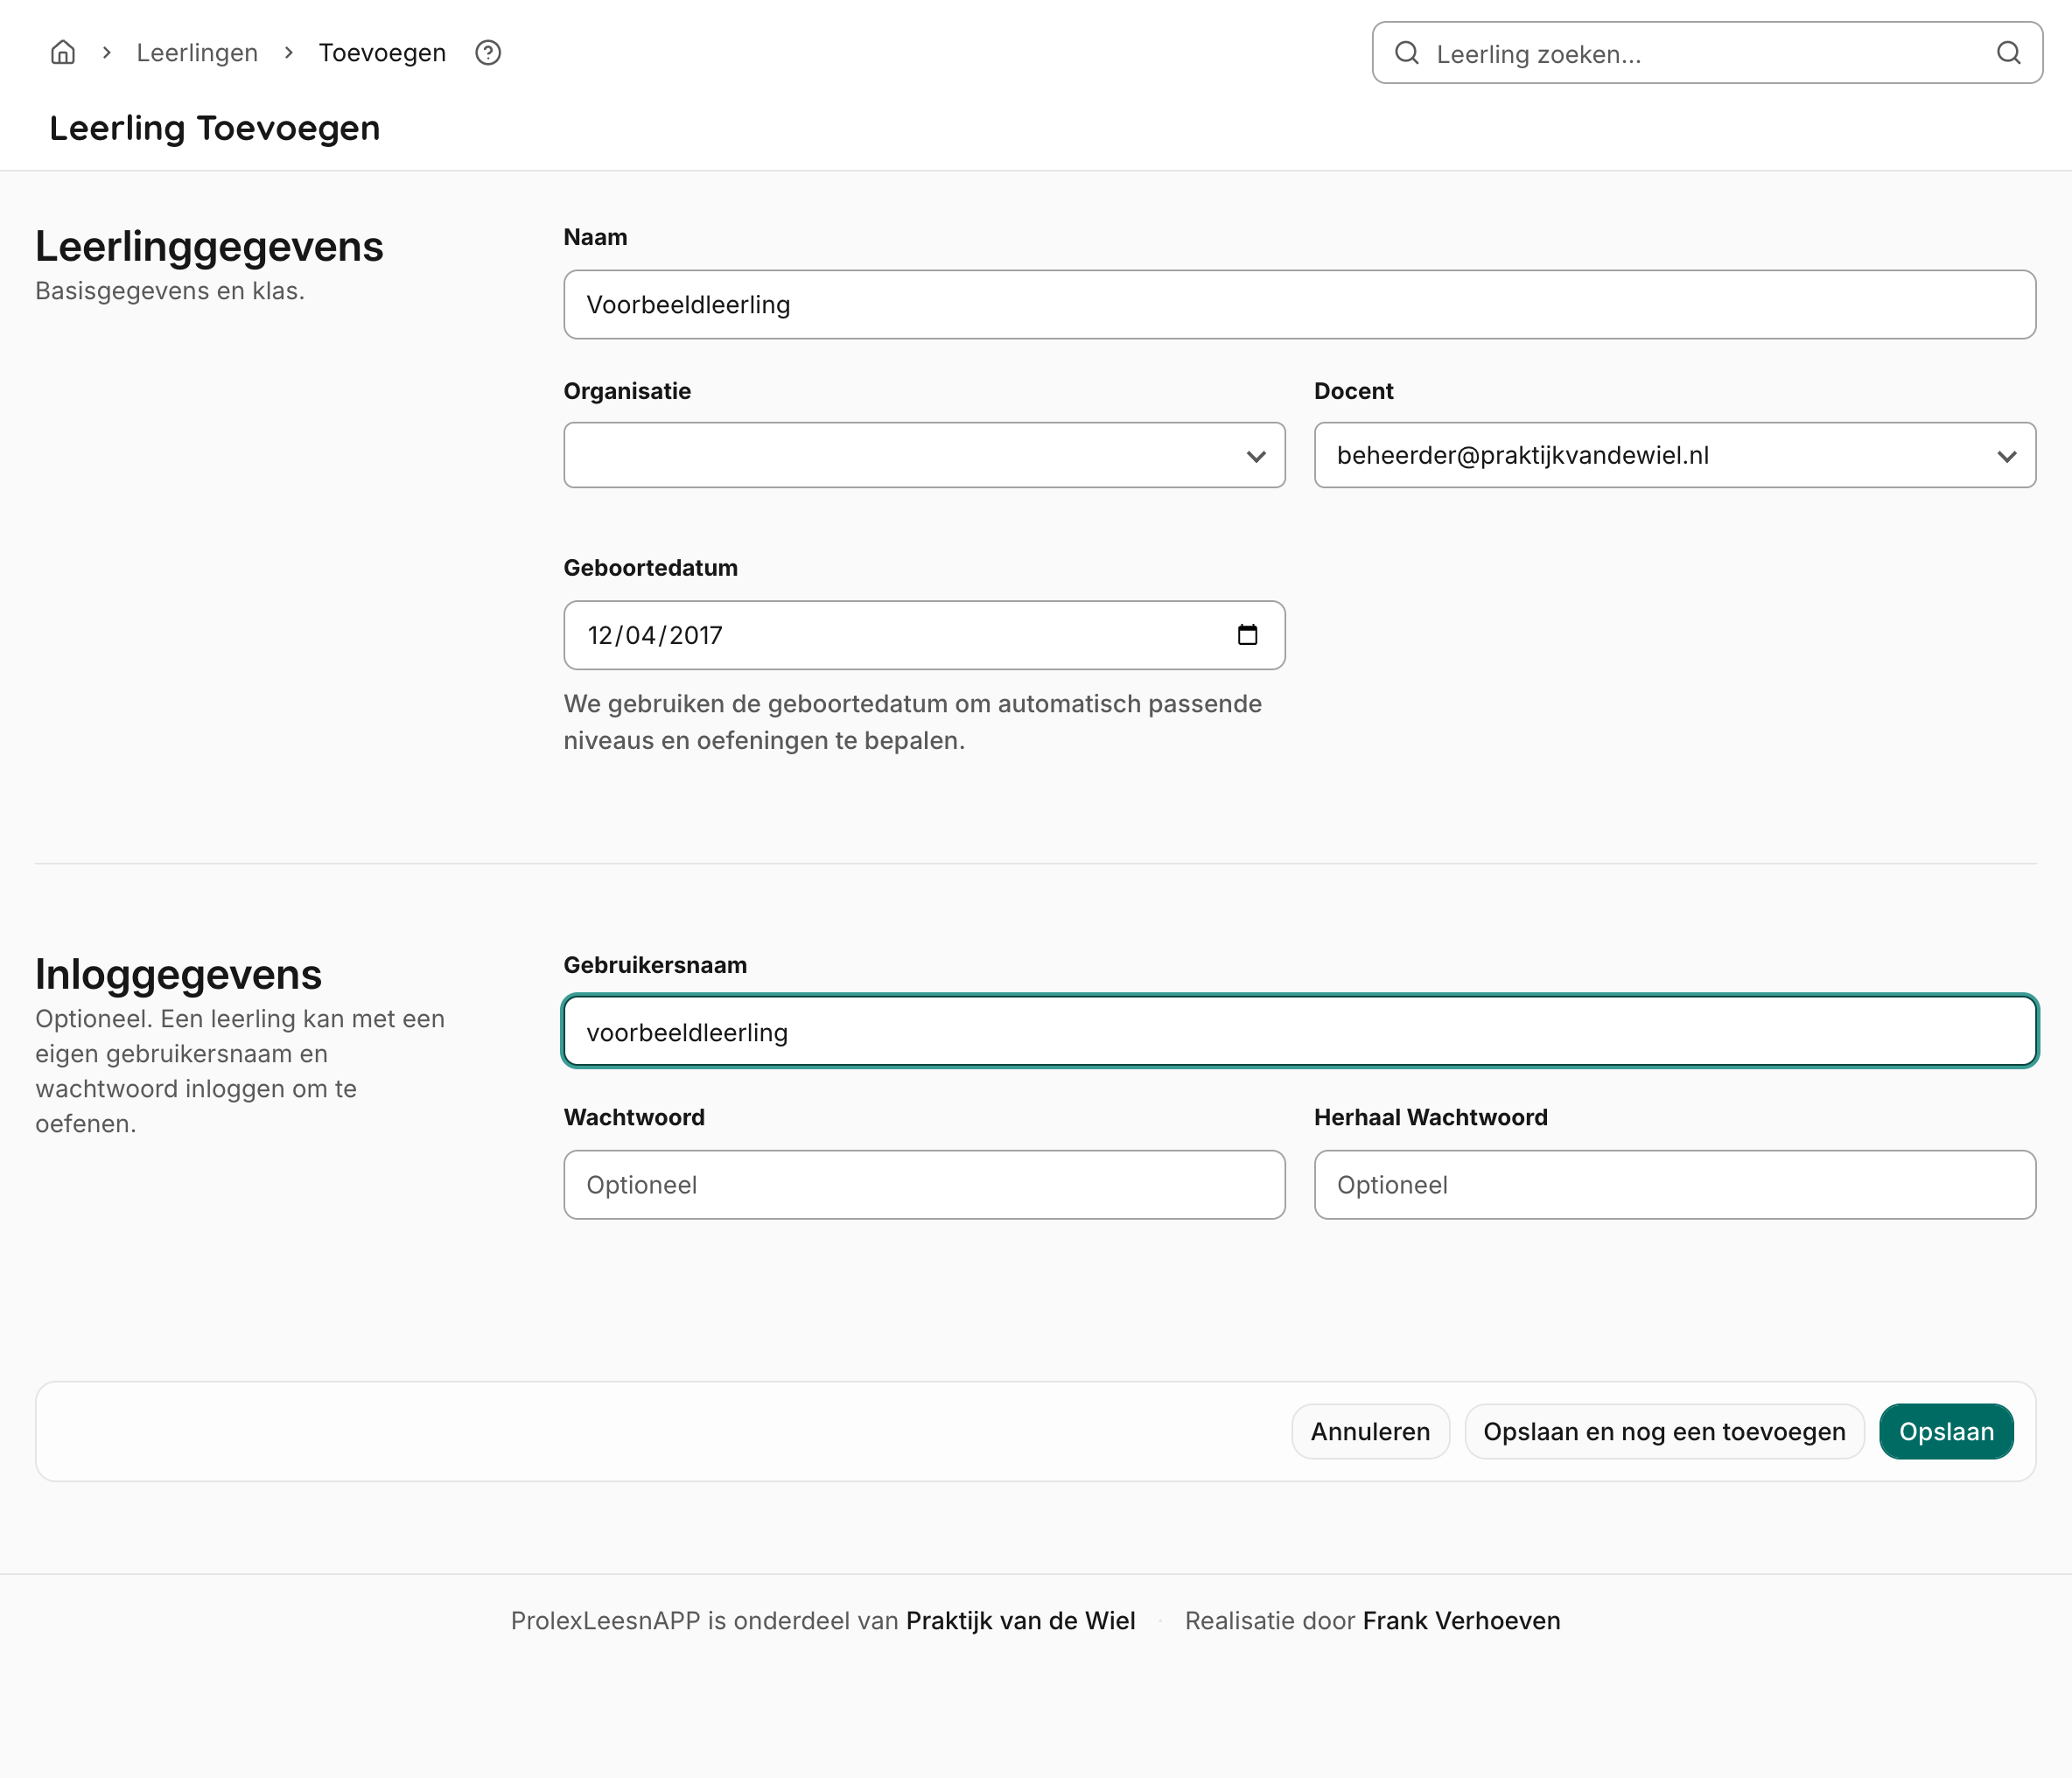Click the Herhaal Wachtwoord field
Screen dimensions: 2072x1778
pos(1674,1185)
